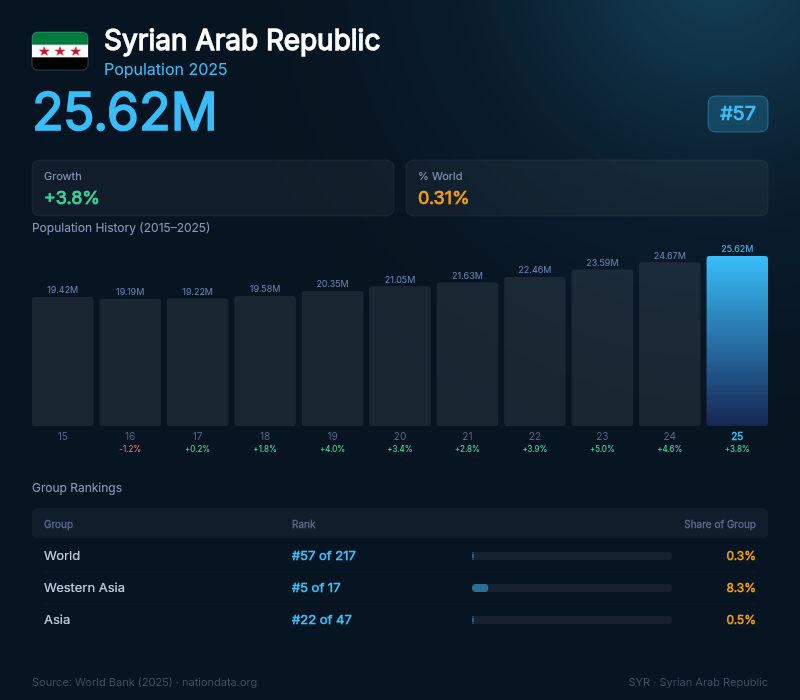800x700 pixels.
Task: Click the Syrian Arab Republic title
Action: tap(242, 40)
